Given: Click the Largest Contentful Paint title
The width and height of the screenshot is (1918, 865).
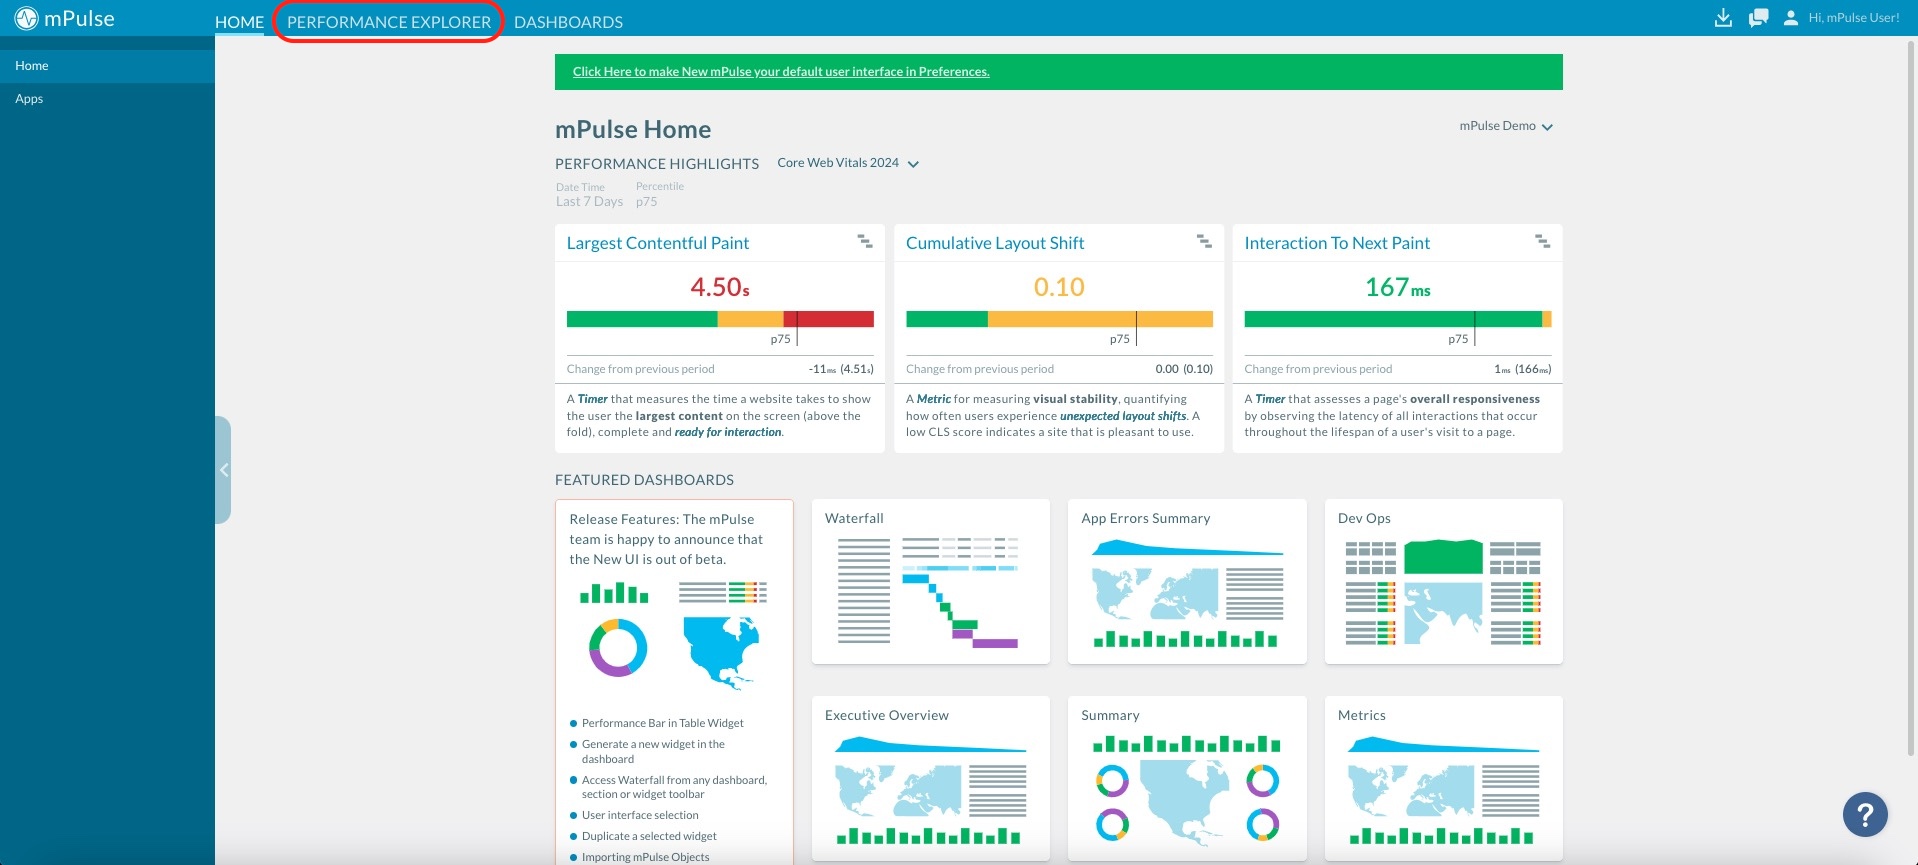Looking at the screenshot, I should pyautogui.click(x=657, y=243).
